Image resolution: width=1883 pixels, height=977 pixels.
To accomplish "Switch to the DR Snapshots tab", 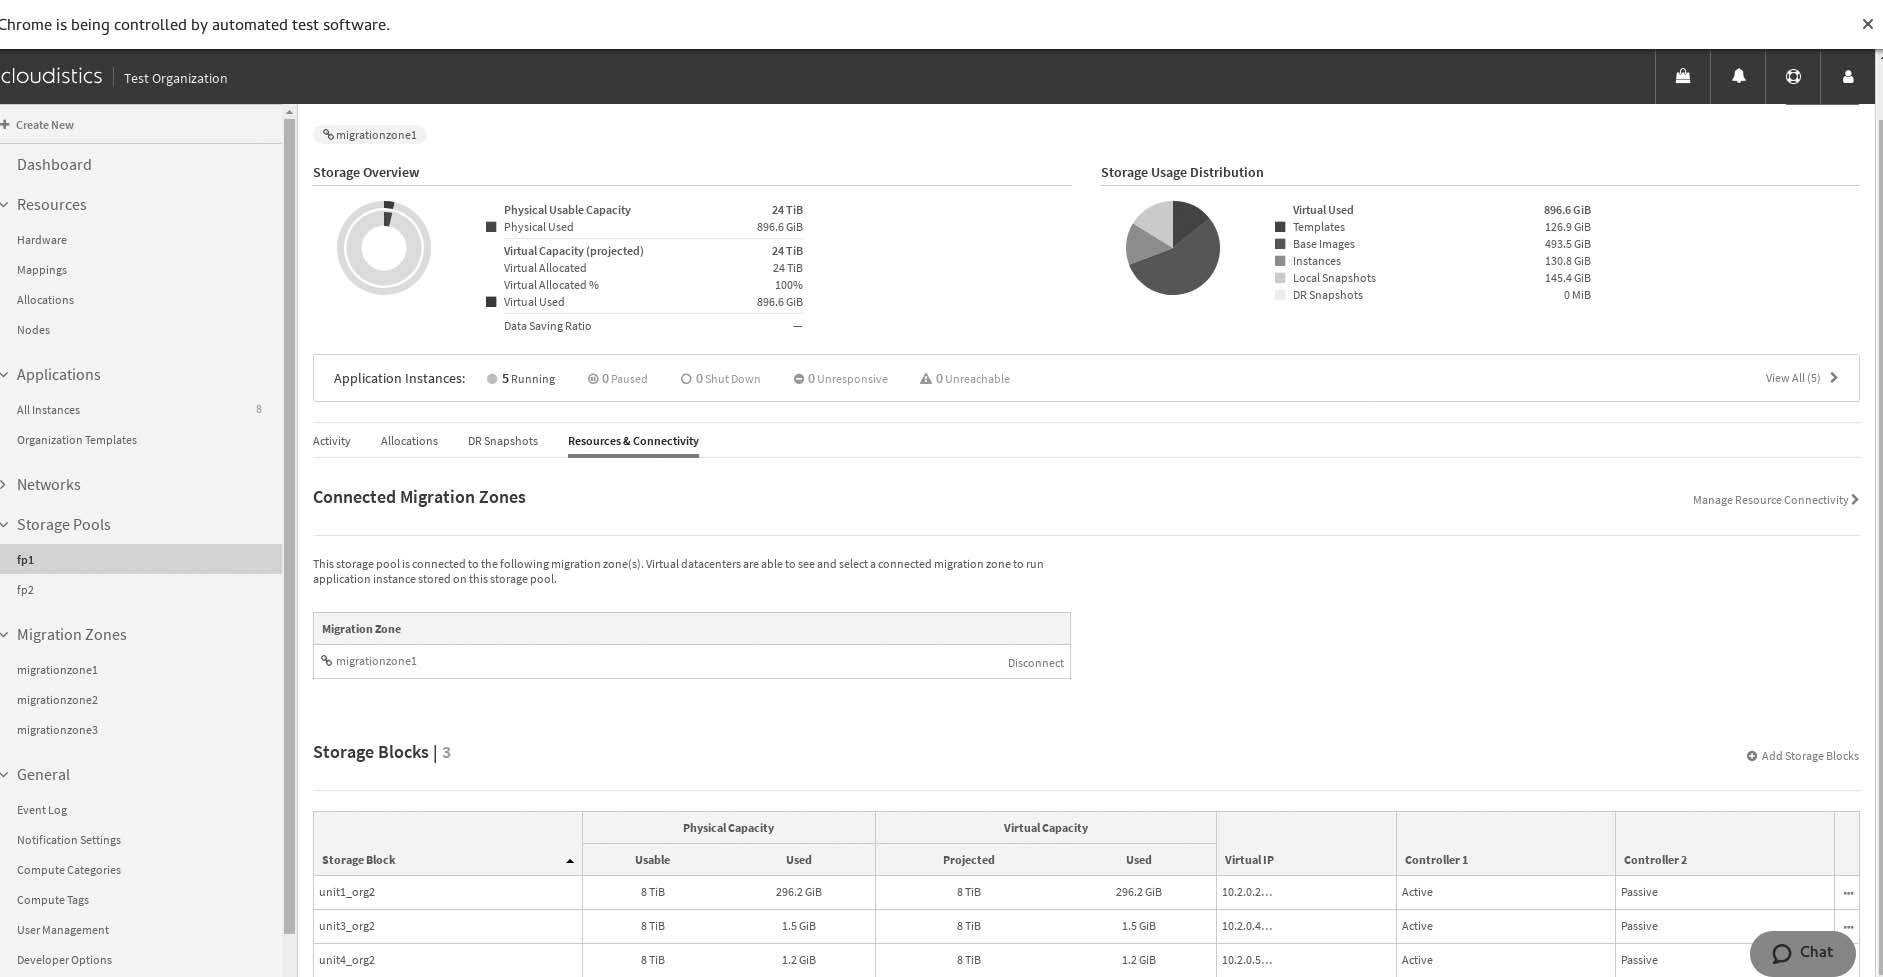I will click(502, 441).
